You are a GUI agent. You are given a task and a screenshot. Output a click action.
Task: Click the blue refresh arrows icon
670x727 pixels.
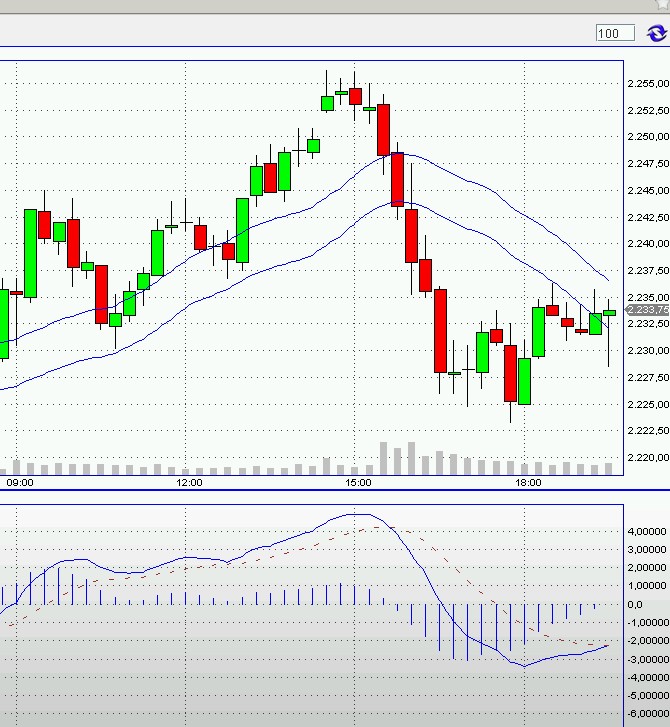click(657, 33)
